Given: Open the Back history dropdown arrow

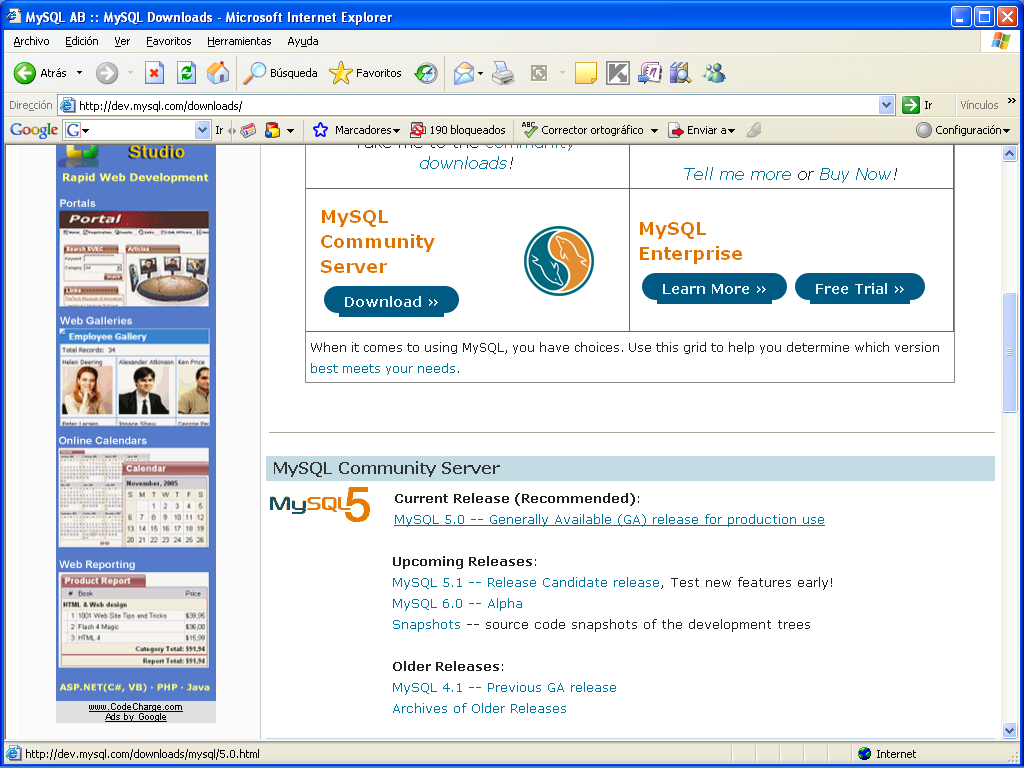Looking at the screenshot, I should 79,73.
